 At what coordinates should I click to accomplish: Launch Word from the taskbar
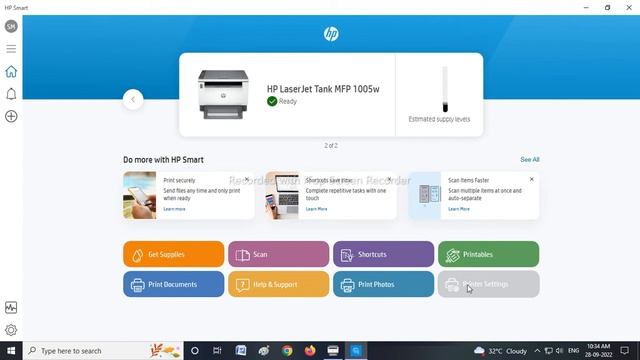(x=241, y=351)
